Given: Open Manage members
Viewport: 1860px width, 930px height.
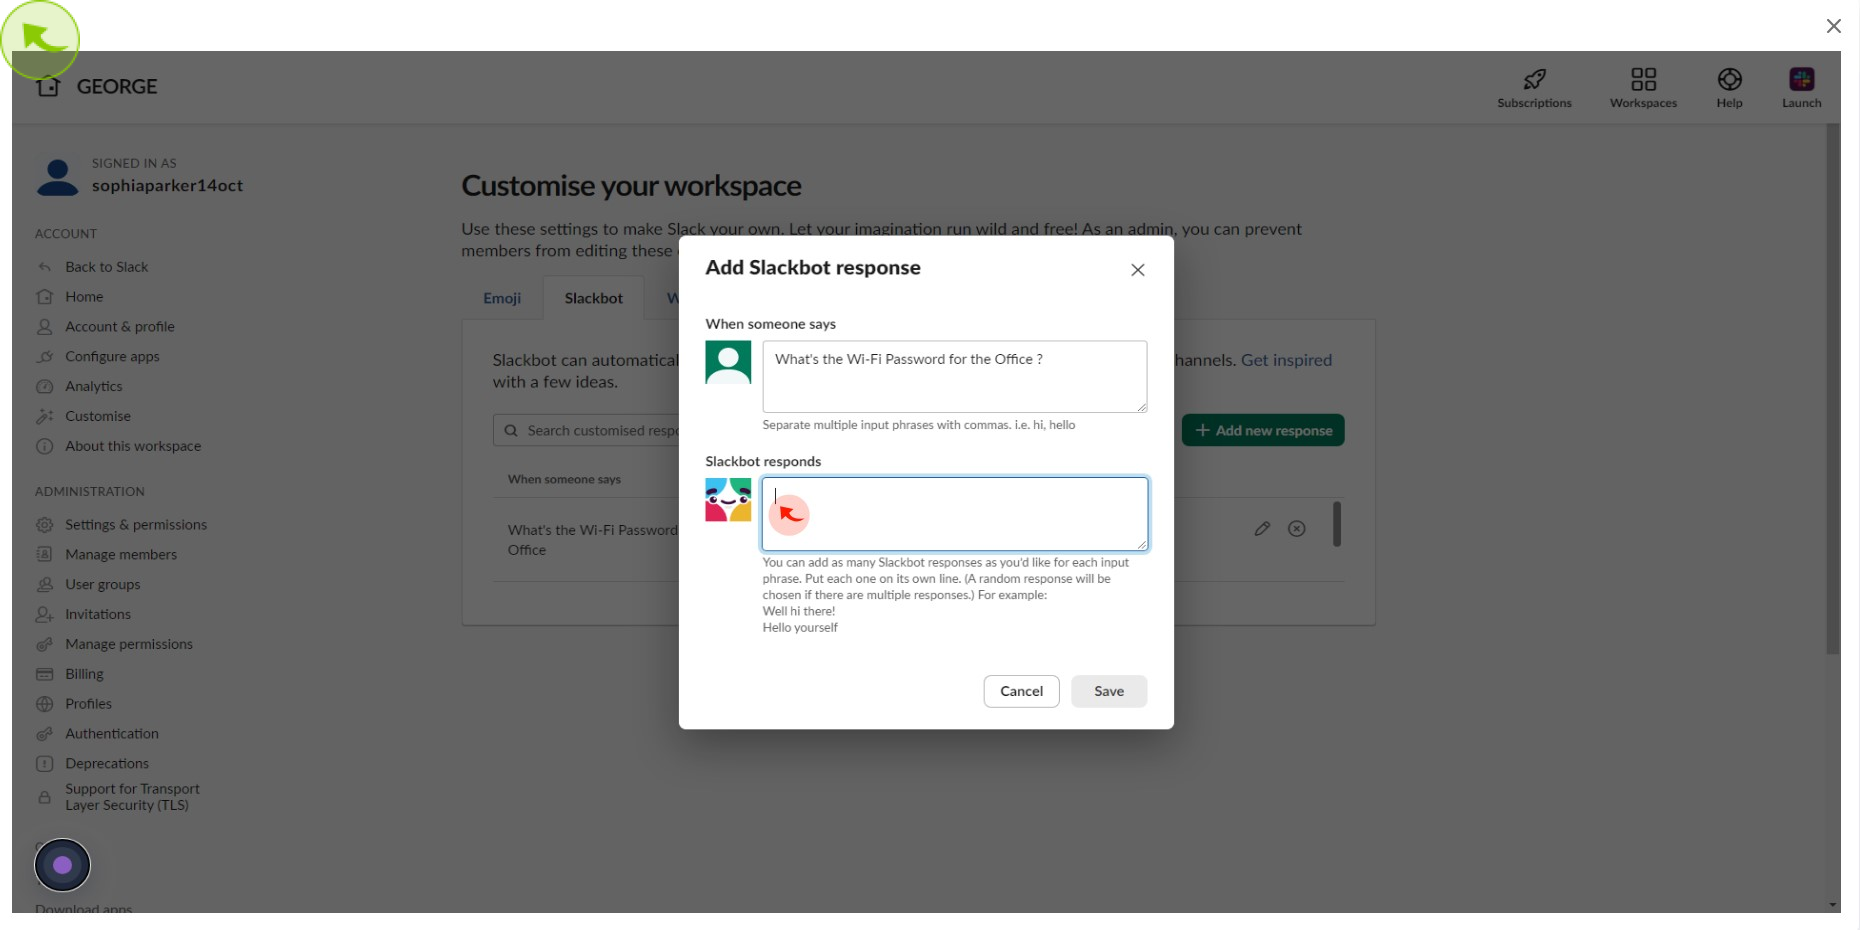Looking at the screenshot, I should pyautogui.click(x=120, y=555).
